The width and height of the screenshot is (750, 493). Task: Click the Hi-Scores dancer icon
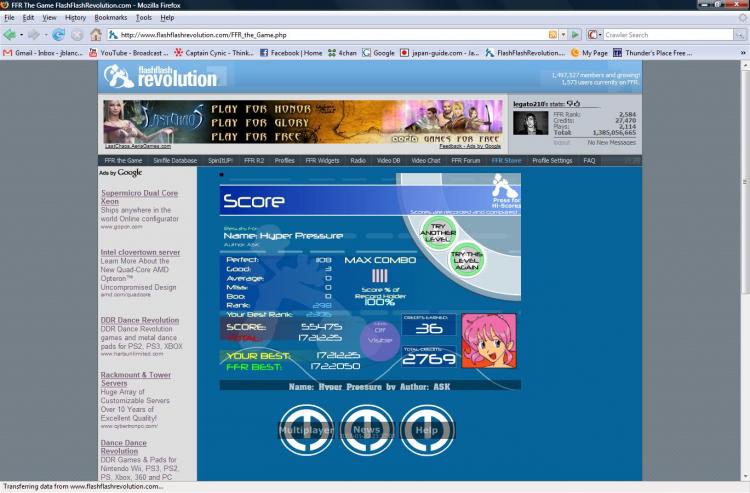click(x=504, y=186)
